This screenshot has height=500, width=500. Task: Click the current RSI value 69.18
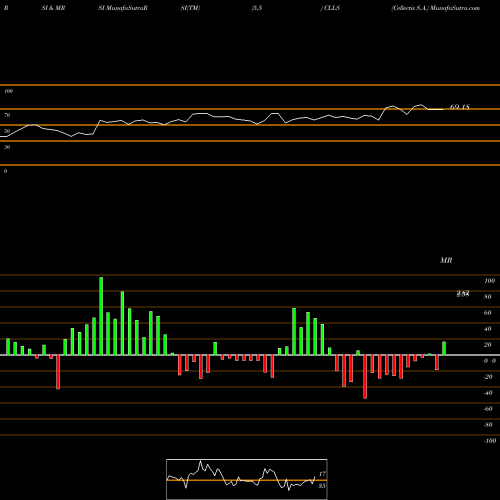tap(460, 107)
